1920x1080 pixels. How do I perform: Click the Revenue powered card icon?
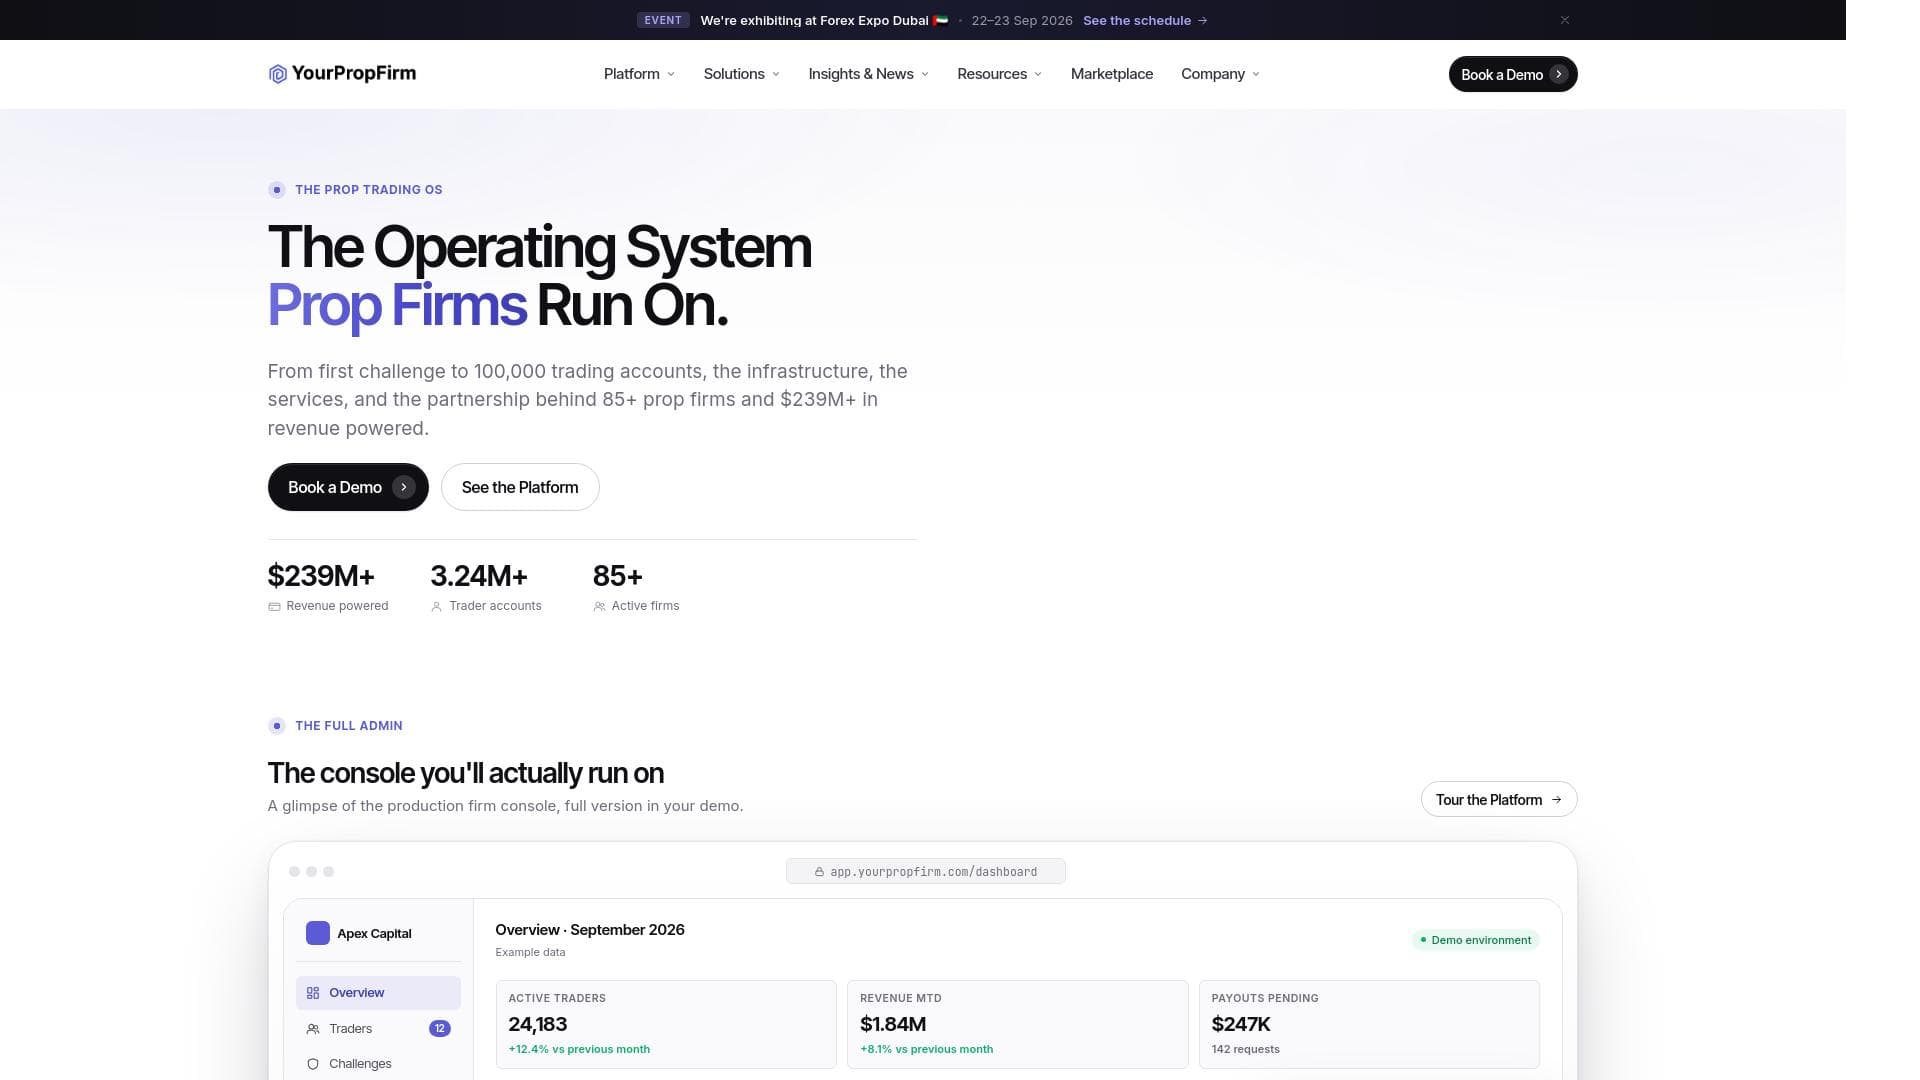[x=274, y=607]
